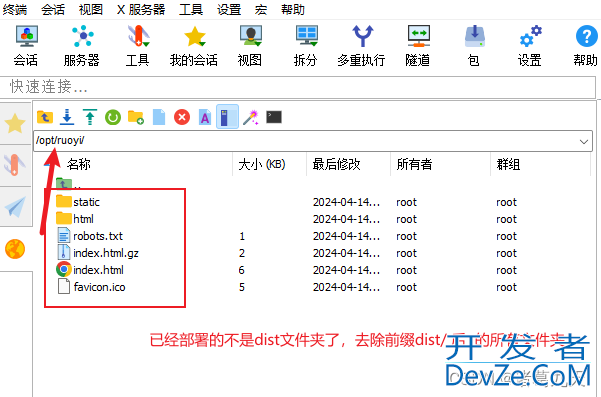Click the upload to current folder icon
The height and width of the screenshot is (397, 601).
pos(90,117)
